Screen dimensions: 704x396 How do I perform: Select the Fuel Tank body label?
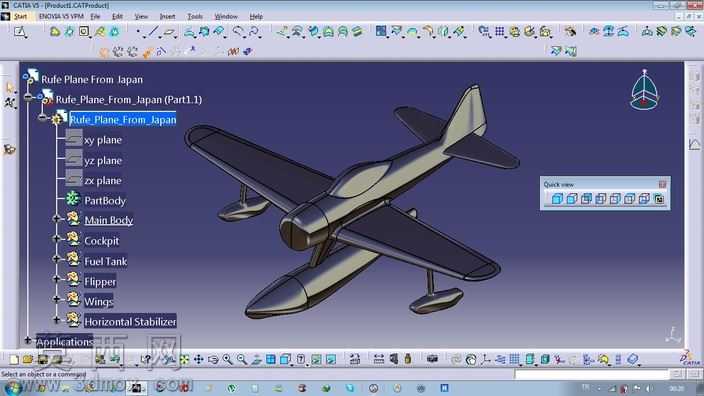[x=106, y=261]
